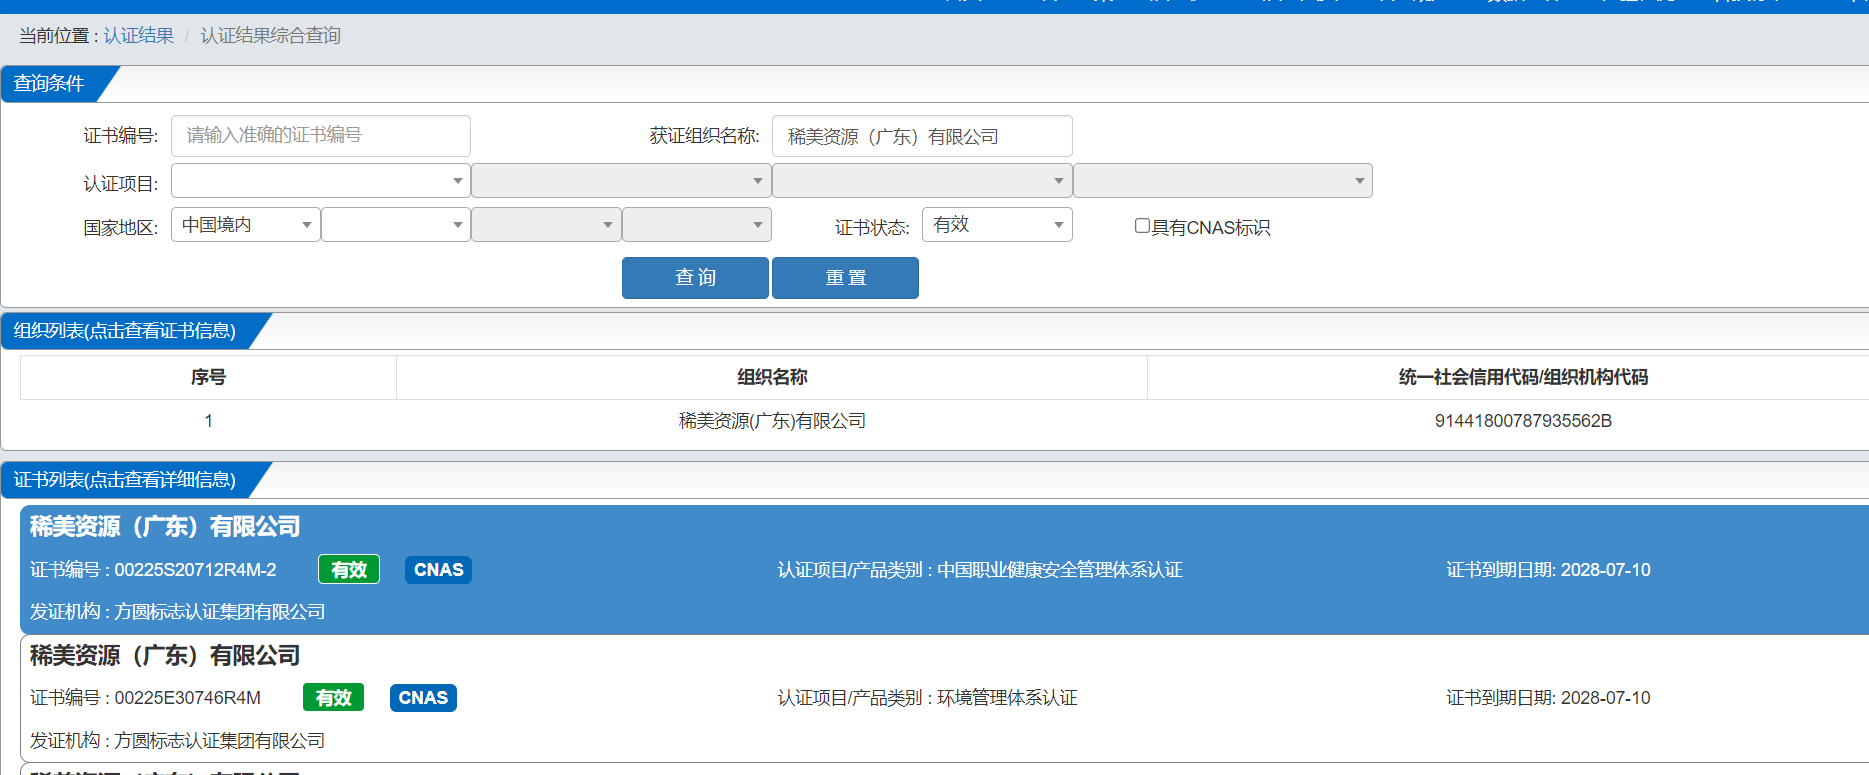The height and width of the screenshot is (775, 1869).
Task: Open the 中国境内 country dropdown
Action: click(246, 225)
